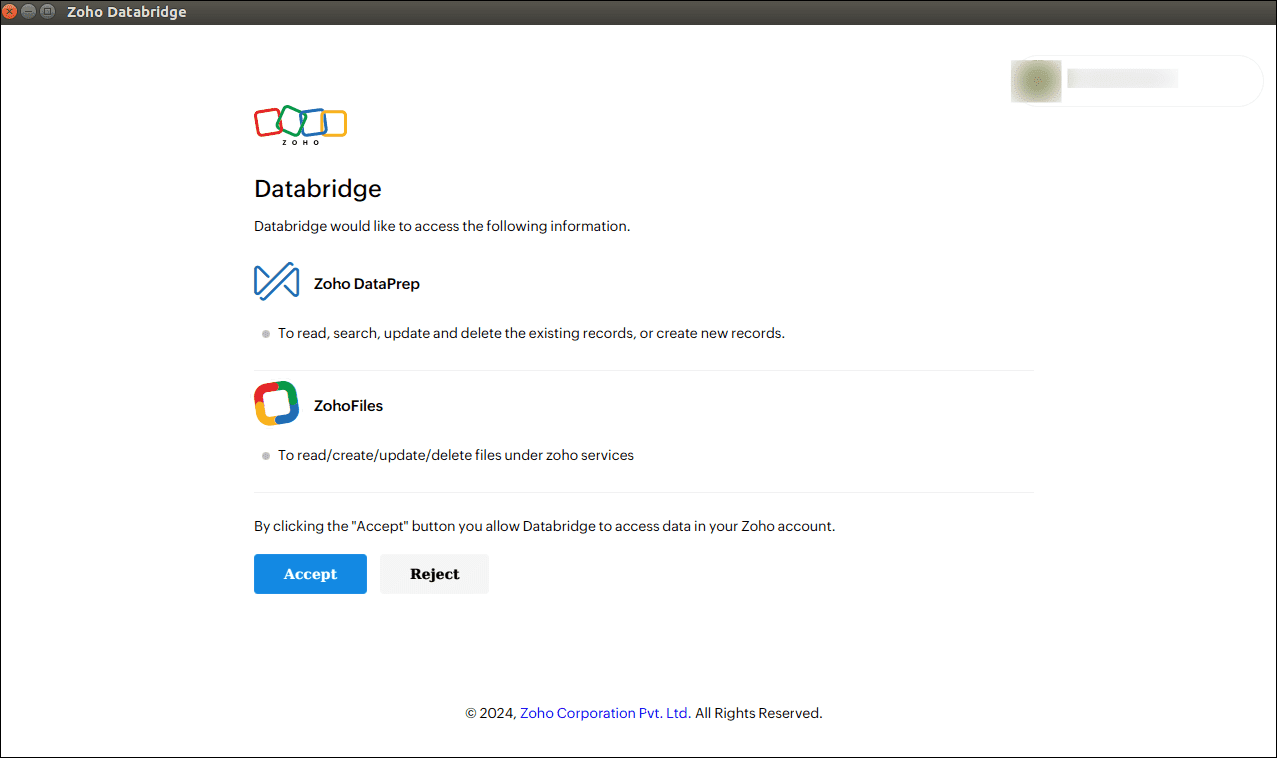Click the Zoho Databridge window title

(x=126, y=12)
